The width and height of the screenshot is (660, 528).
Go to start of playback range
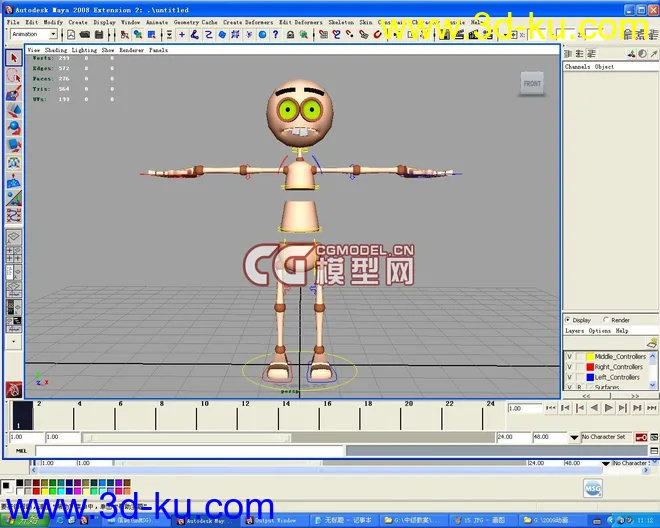click(x=551, y=408)
